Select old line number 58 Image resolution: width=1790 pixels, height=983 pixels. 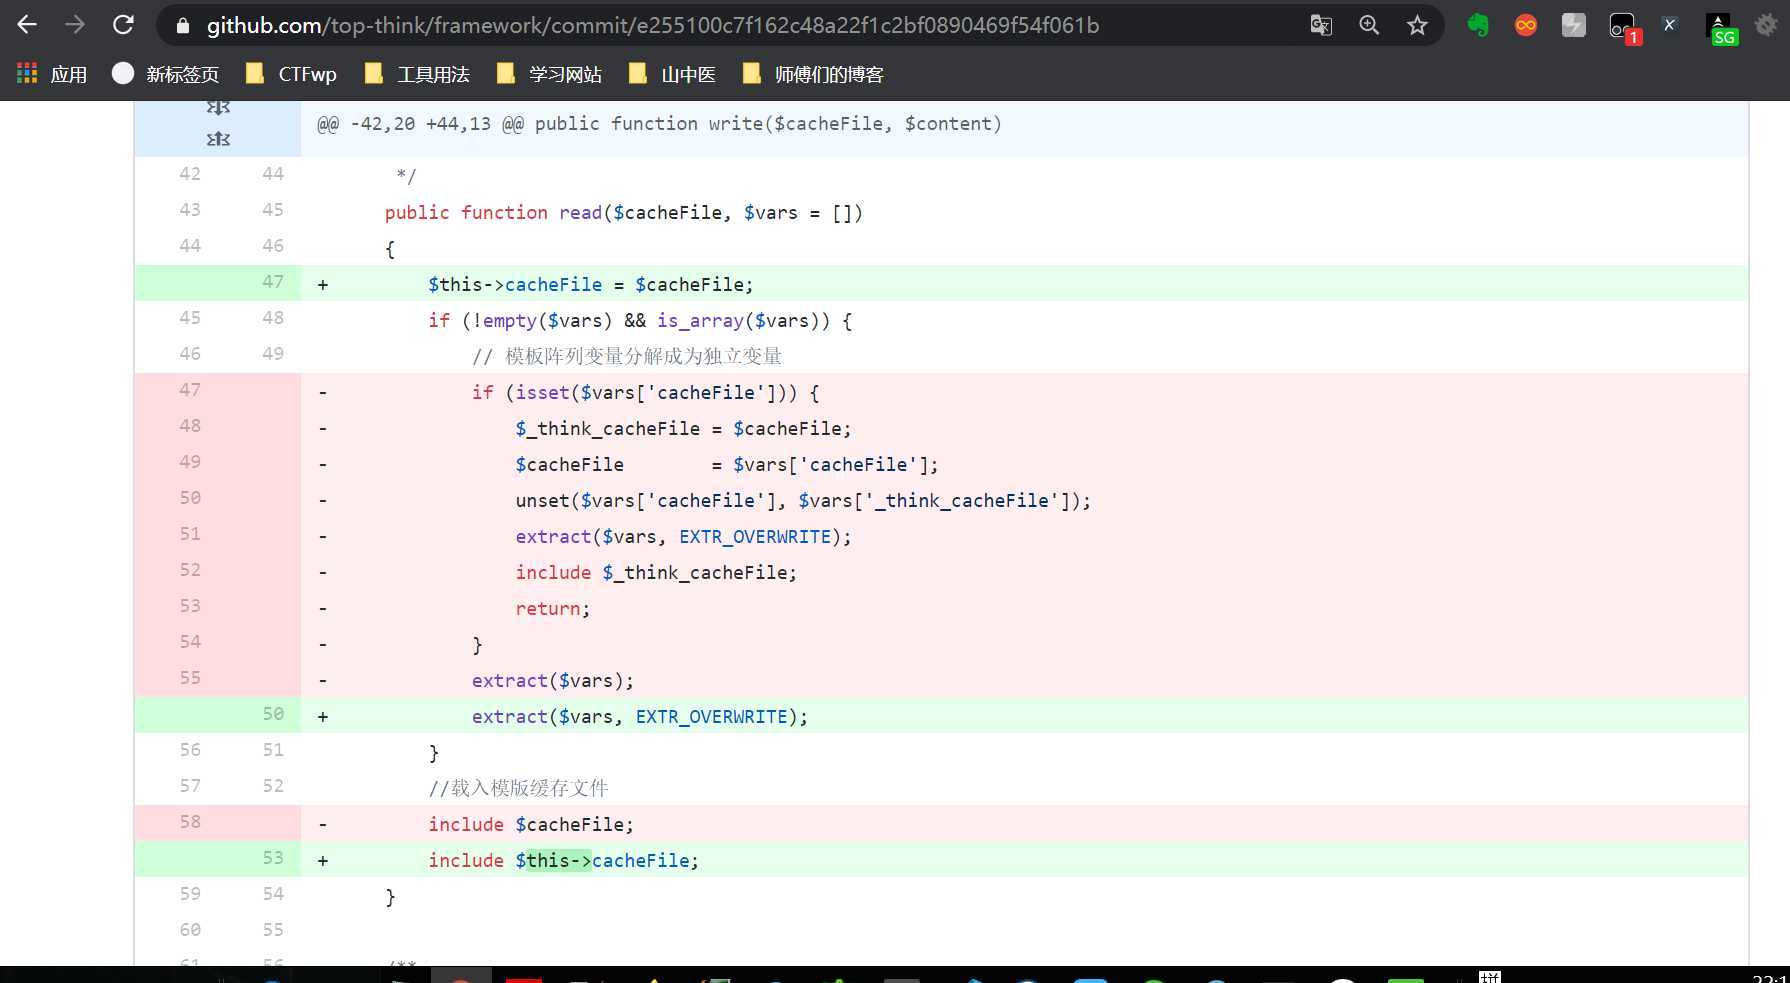point(190,822)
